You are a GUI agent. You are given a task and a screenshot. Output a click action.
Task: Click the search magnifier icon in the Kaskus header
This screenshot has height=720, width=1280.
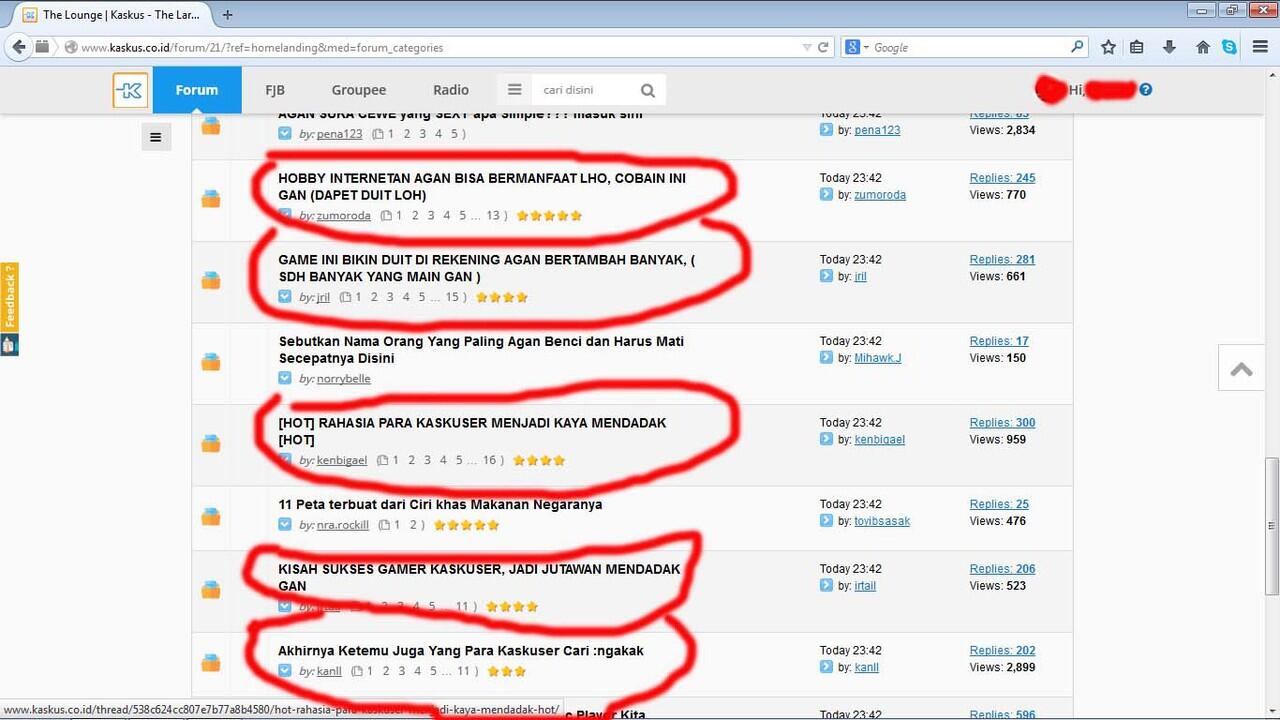[x=648, y=90]
